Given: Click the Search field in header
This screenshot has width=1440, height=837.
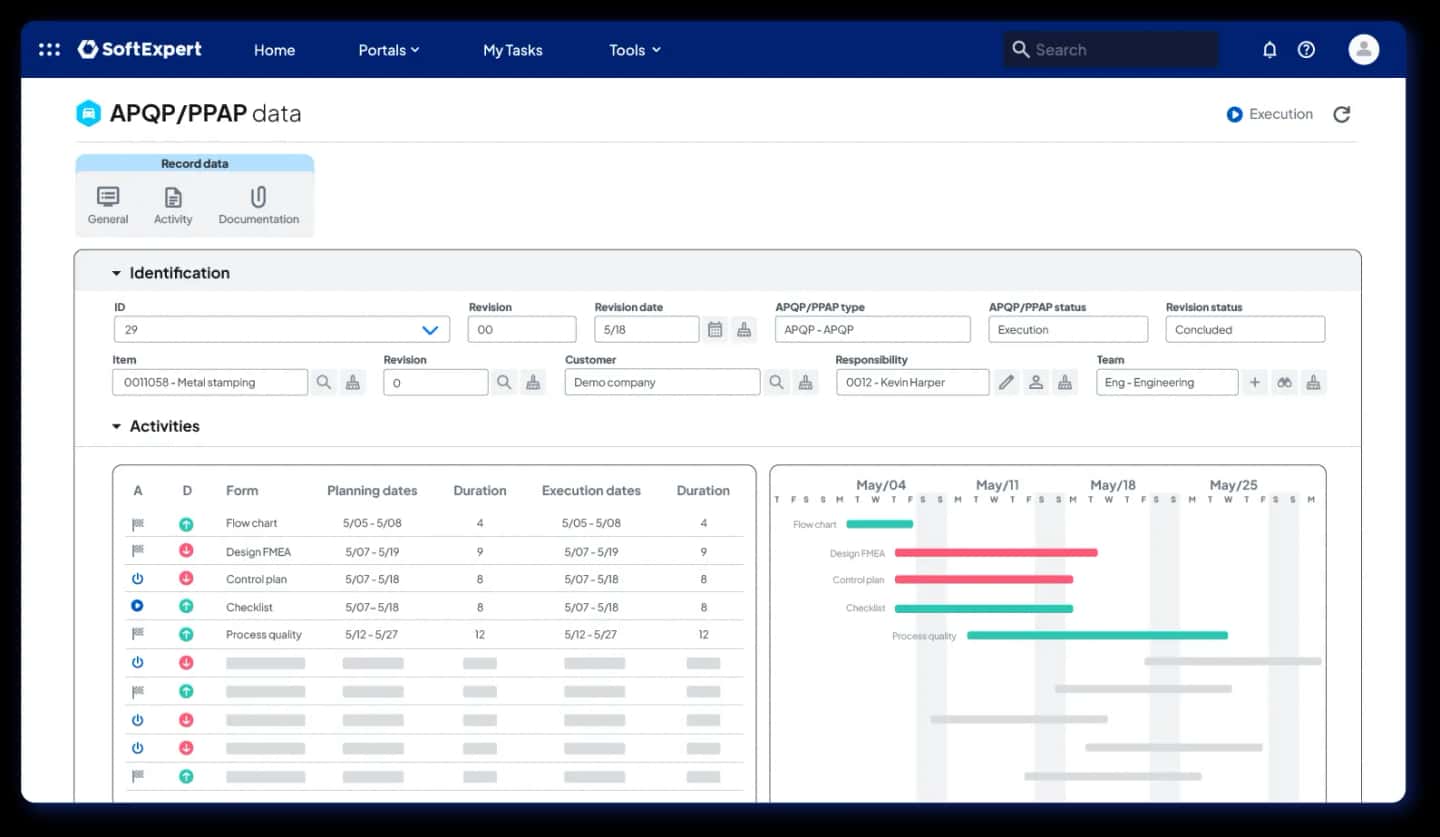Looking at the screenshot, I should pyautogui.click(x=1111, y=49).
